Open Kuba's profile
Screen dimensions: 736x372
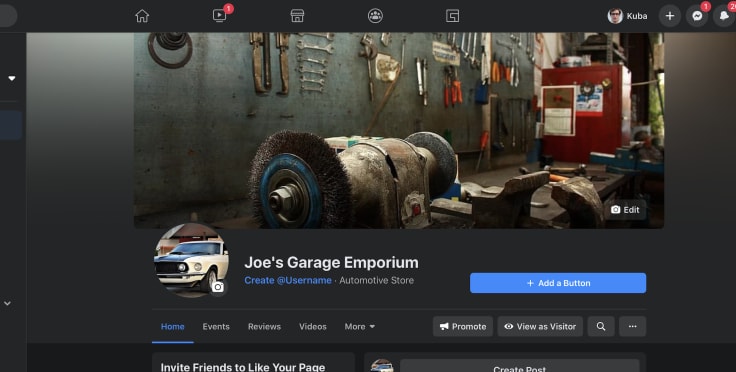tap(628, 16)
